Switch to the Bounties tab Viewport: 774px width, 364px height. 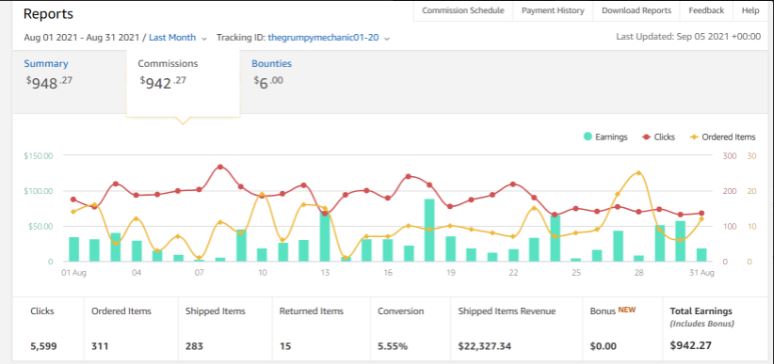coord(271,63)
